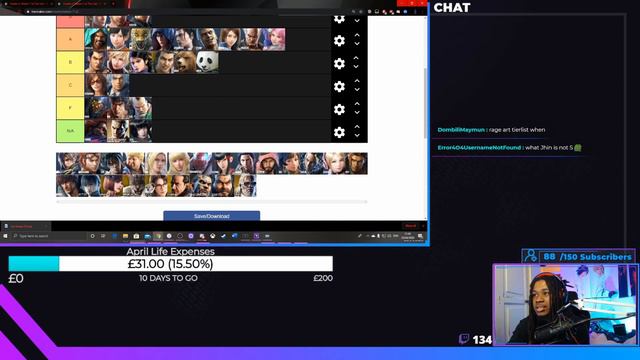Click the horizontal scrollbar below the character pool
640x360 pixels.
point(211,202)
